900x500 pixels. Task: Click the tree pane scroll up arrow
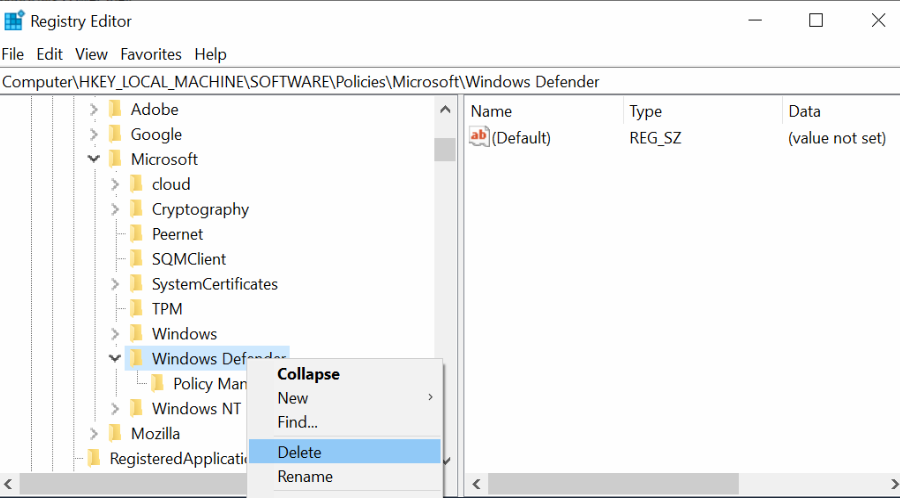(445, 109)
